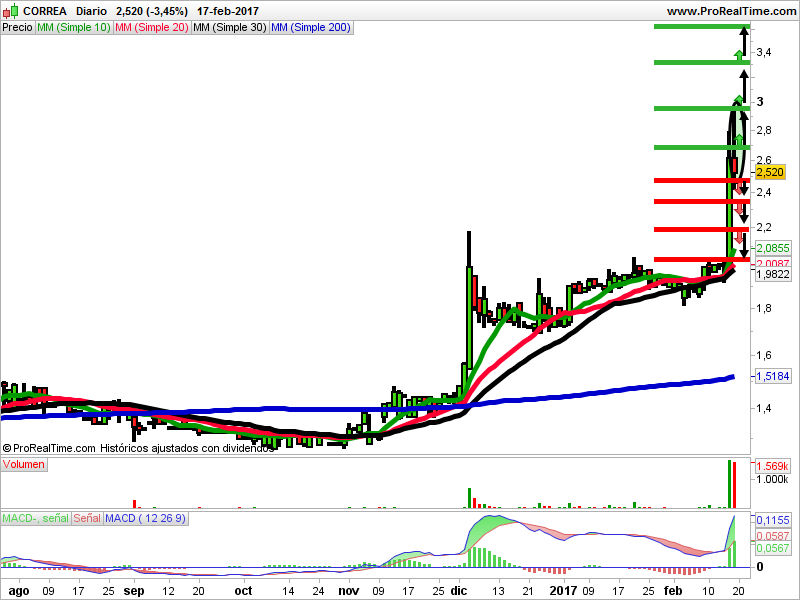Select the Precio indicator label

click(x=17, y=28)
